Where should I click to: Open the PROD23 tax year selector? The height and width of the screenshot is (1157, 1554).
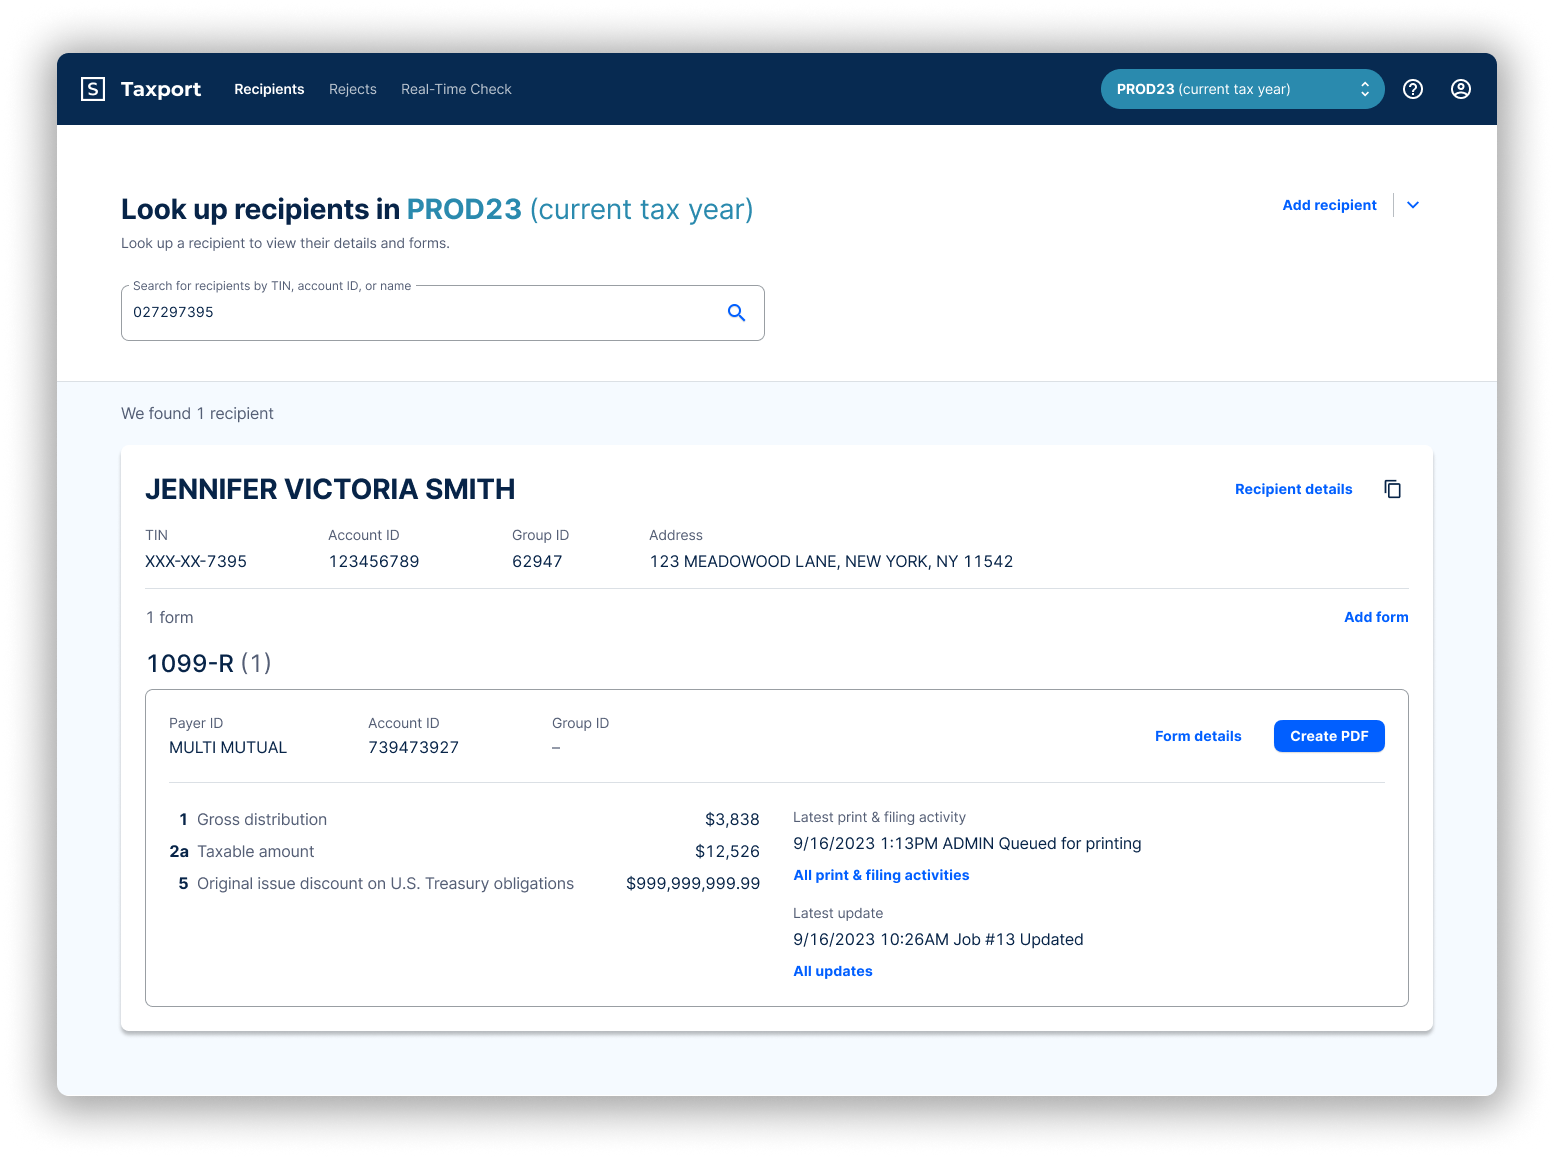(x=1243, y=89)
